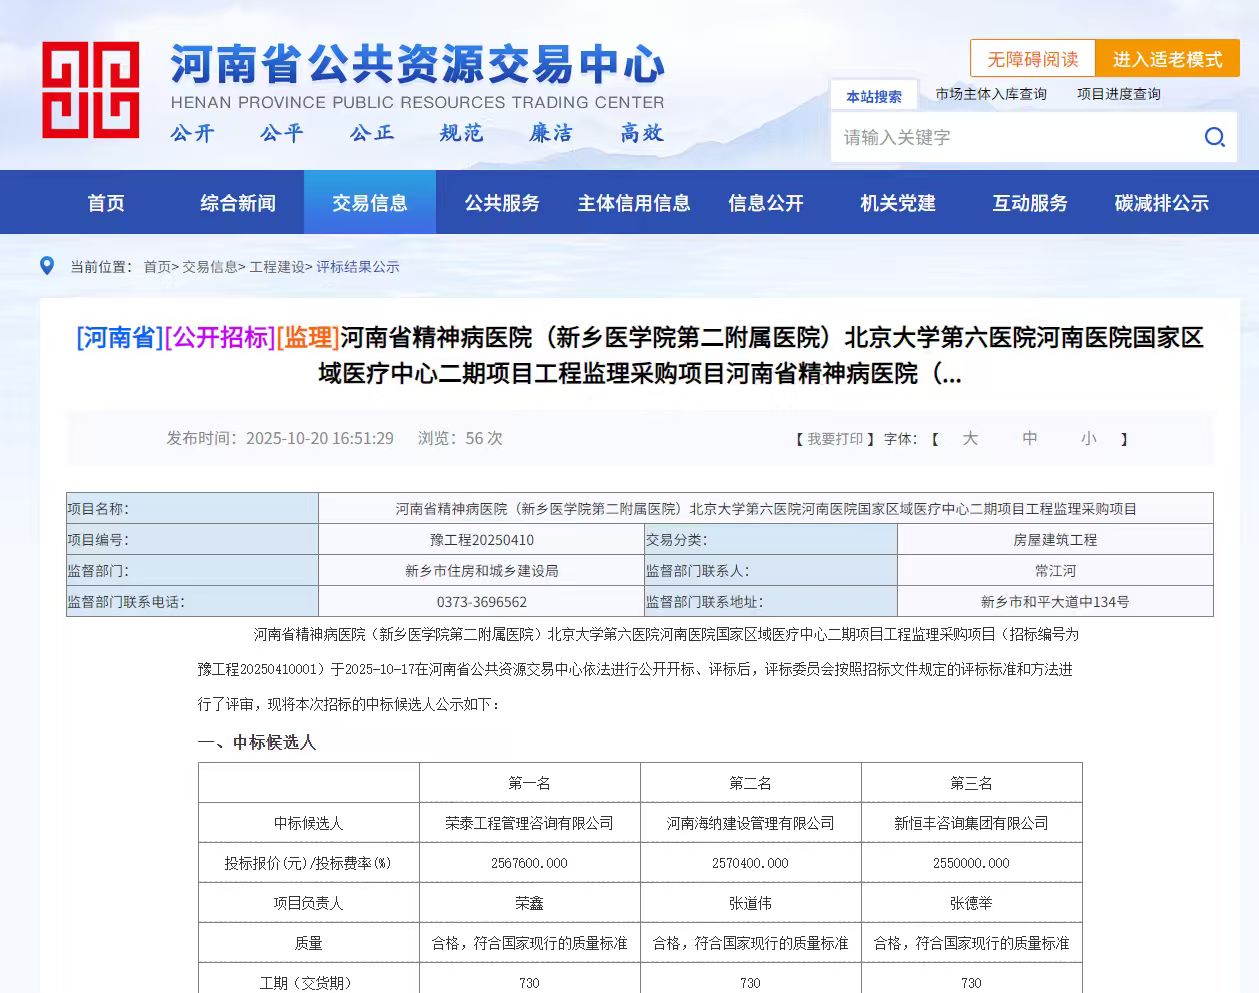Click the blue location pin icon
The image size is (1259, 993).
[x=47, y=266]
